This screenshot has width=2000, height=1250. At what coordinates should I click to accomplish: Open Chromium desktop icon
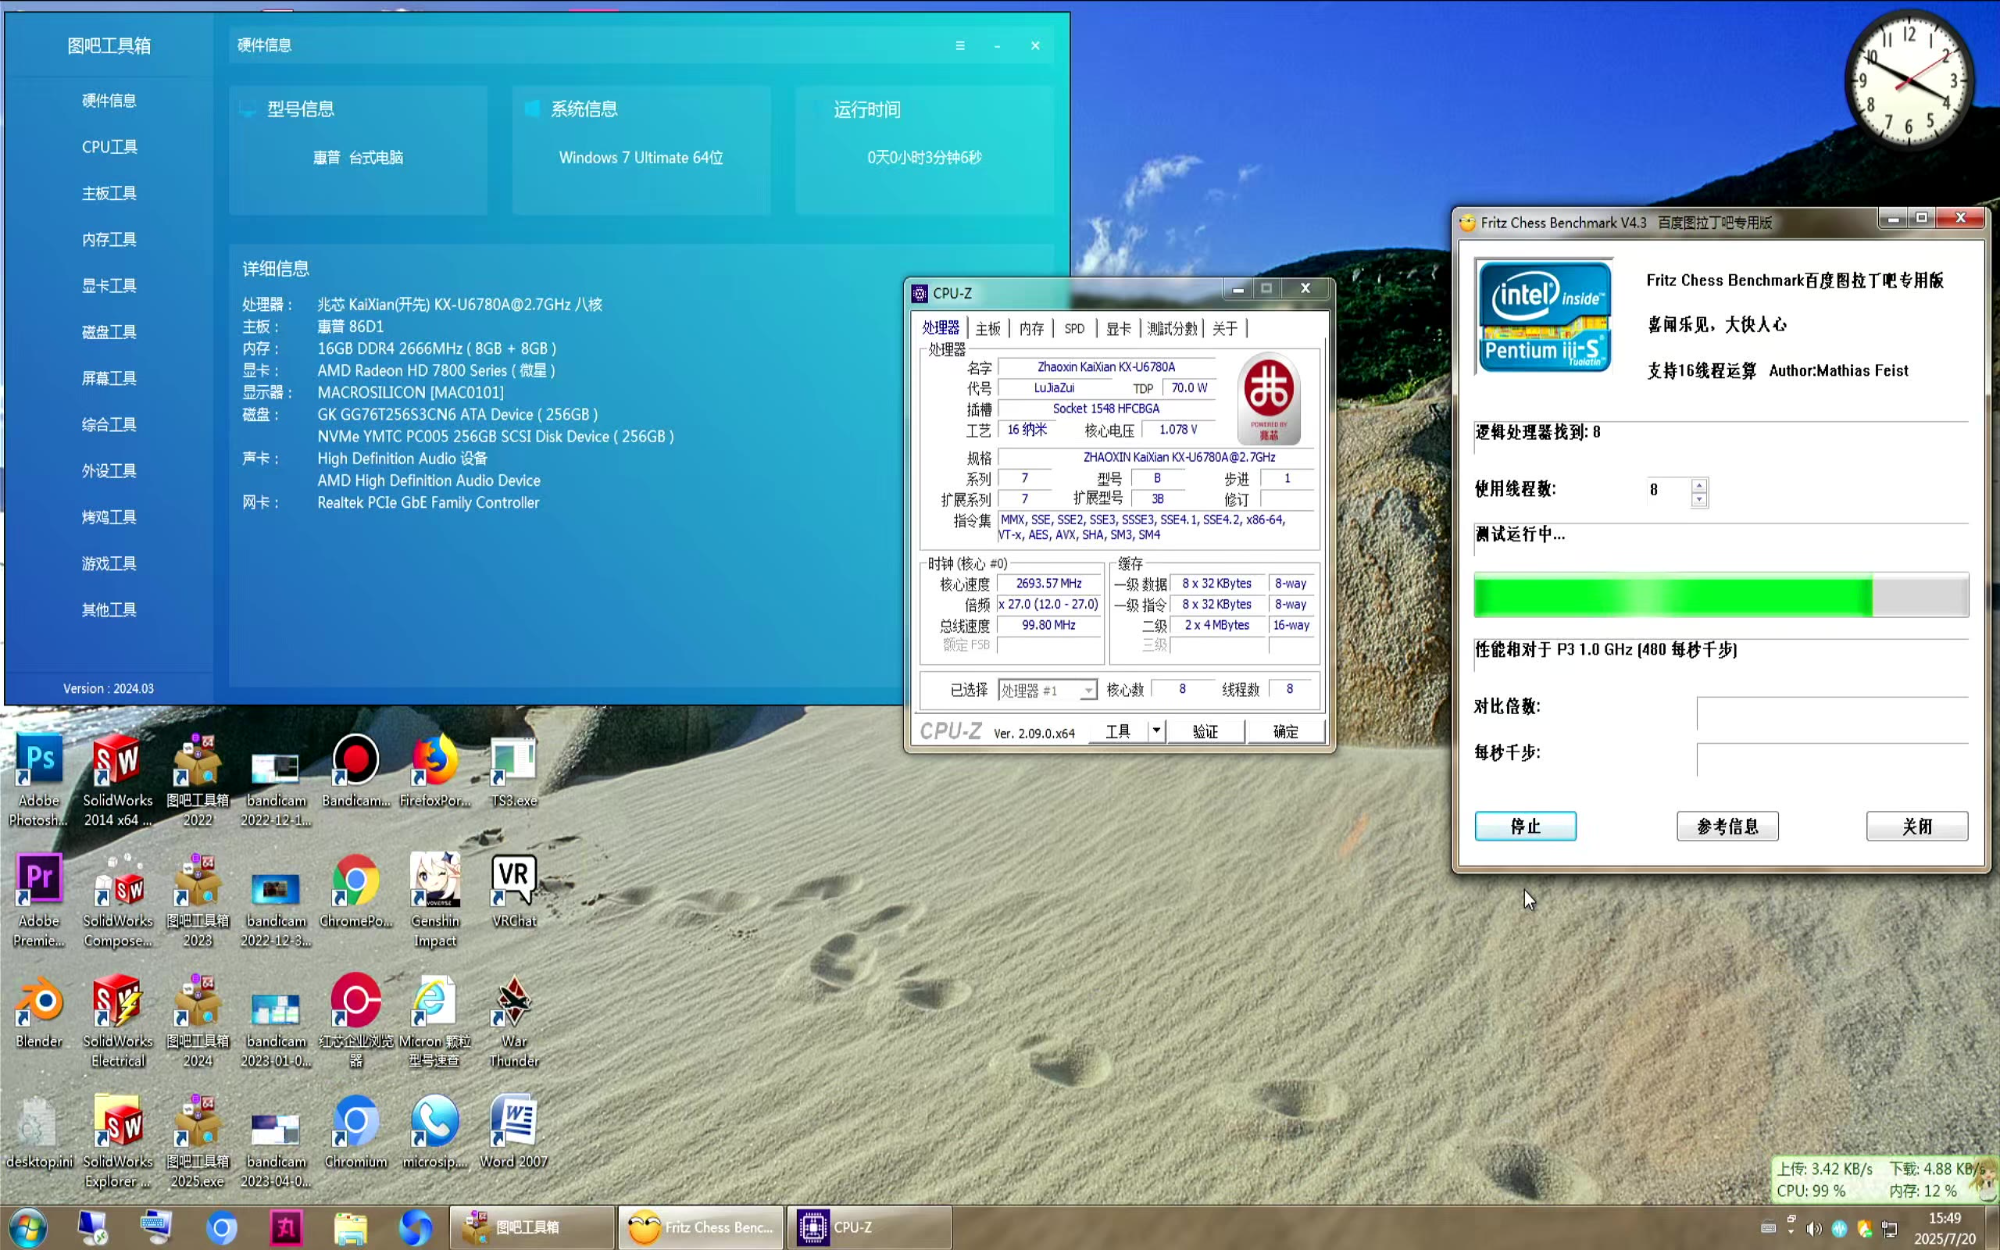click(355, 1130)
